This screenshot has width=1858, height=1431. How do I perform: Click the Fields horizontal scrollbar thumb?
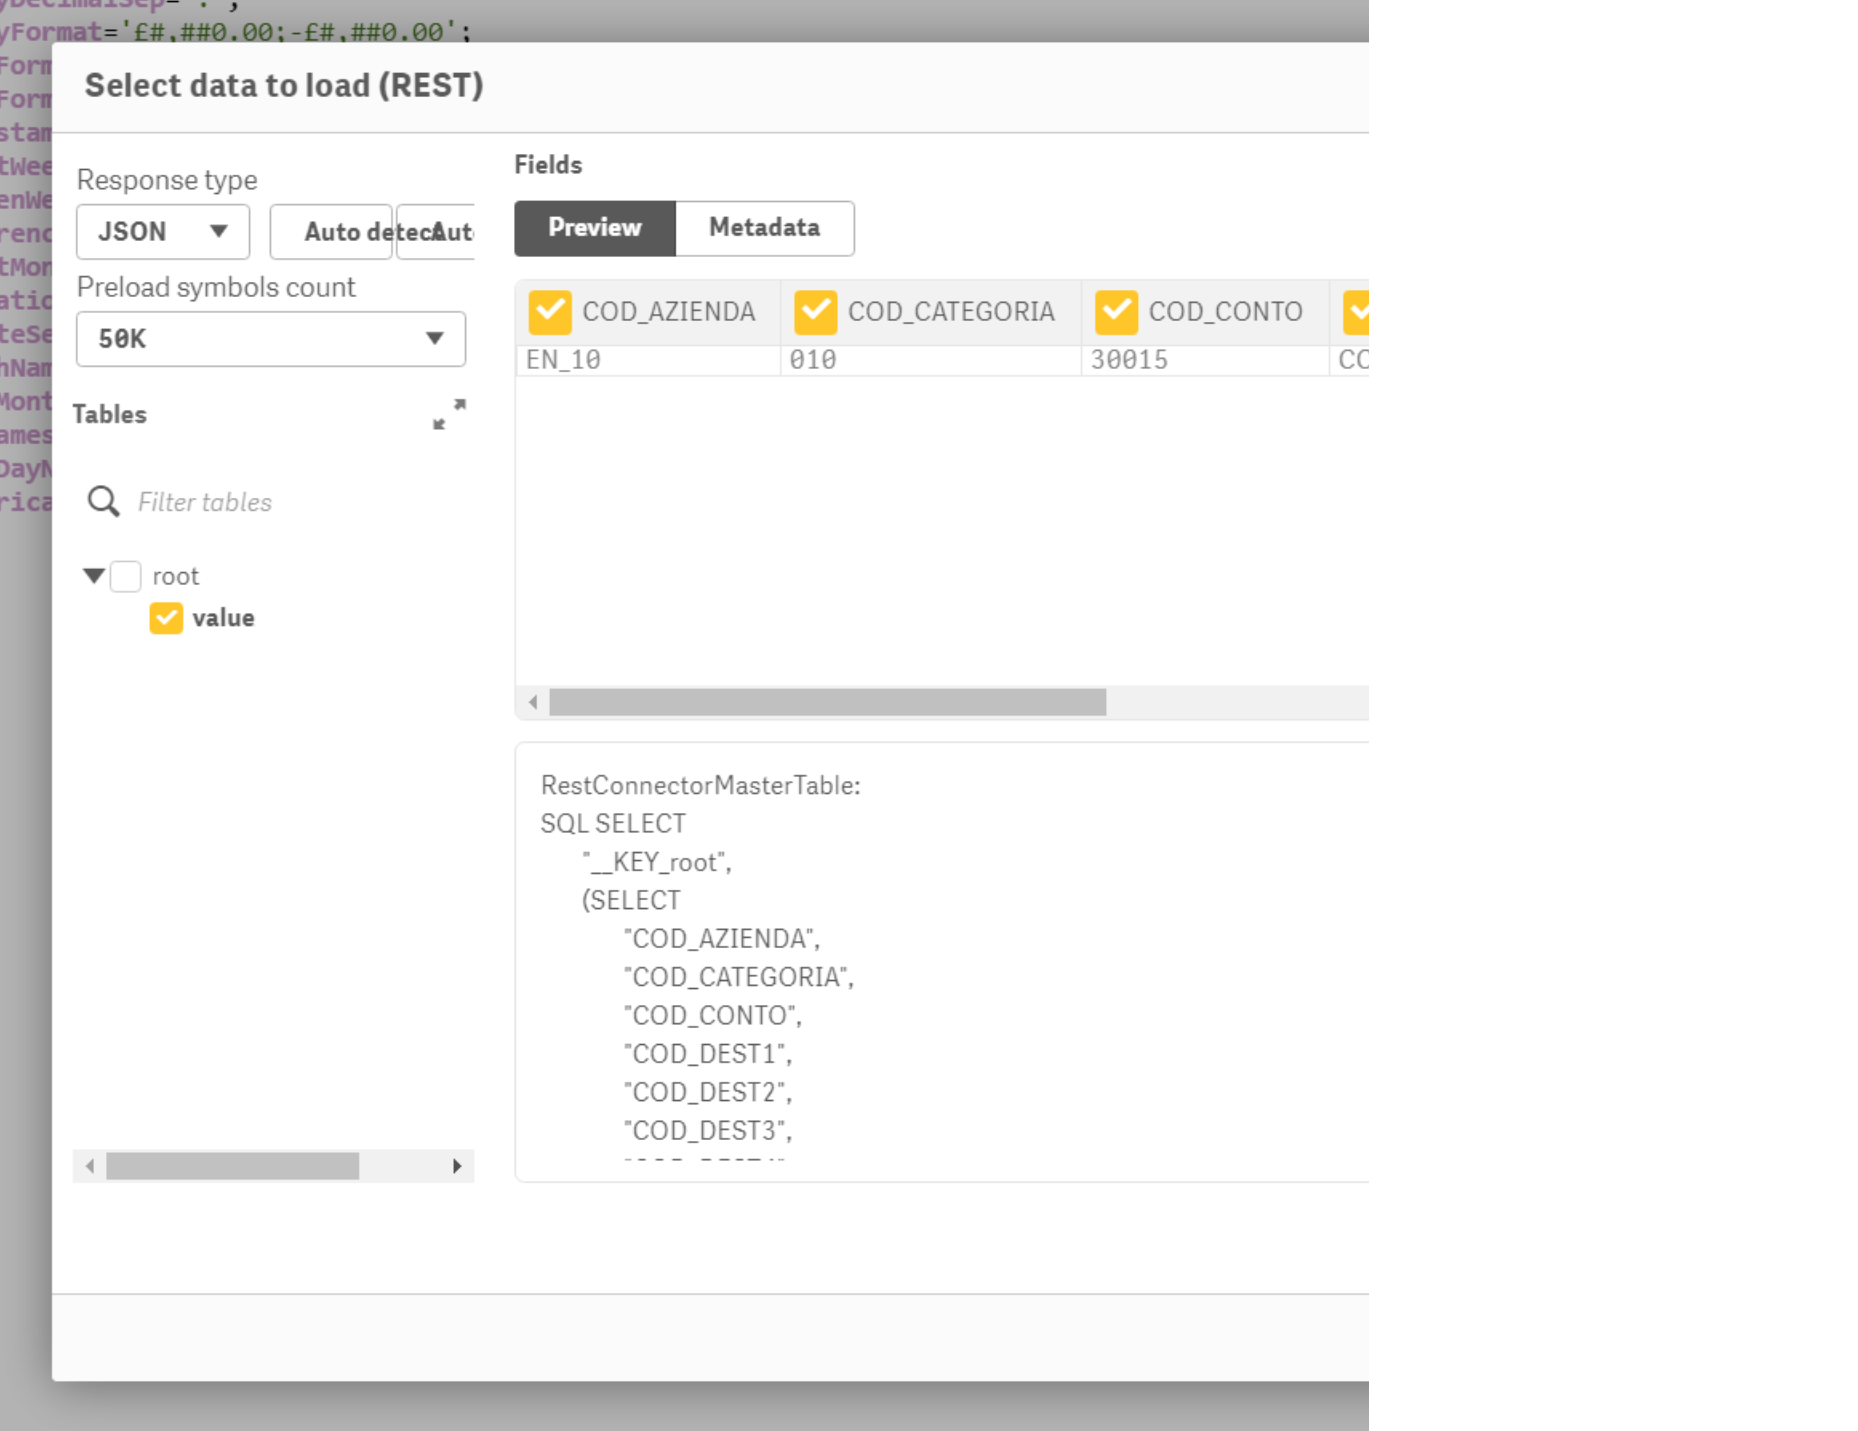827,702
